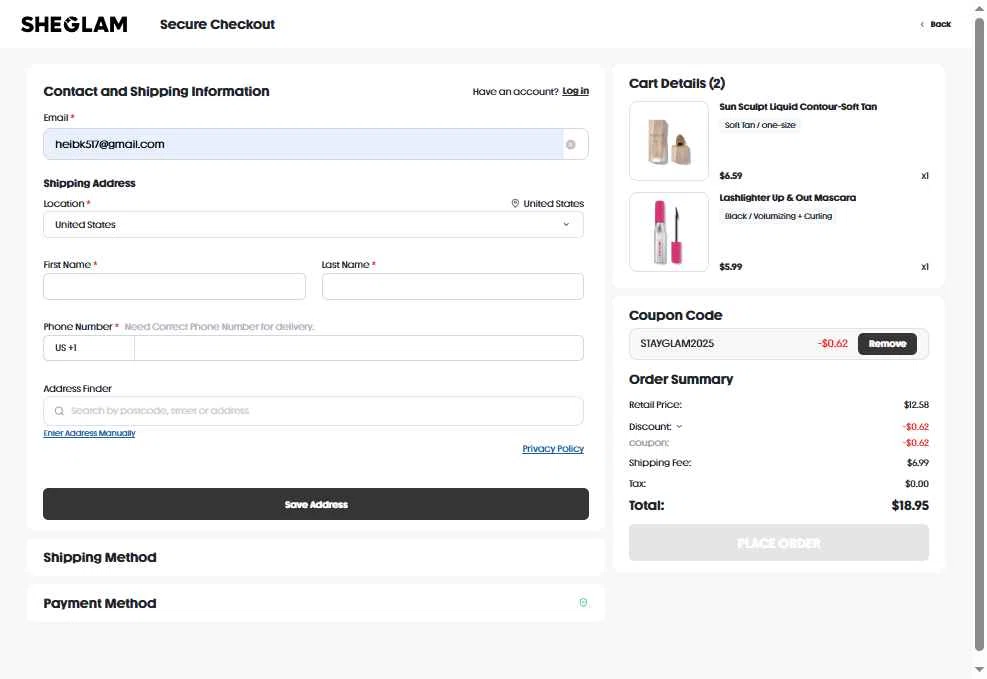Viewport: 987px width, 679px height.
Task: Click the Address Finder search box
Action: (313, 411)
